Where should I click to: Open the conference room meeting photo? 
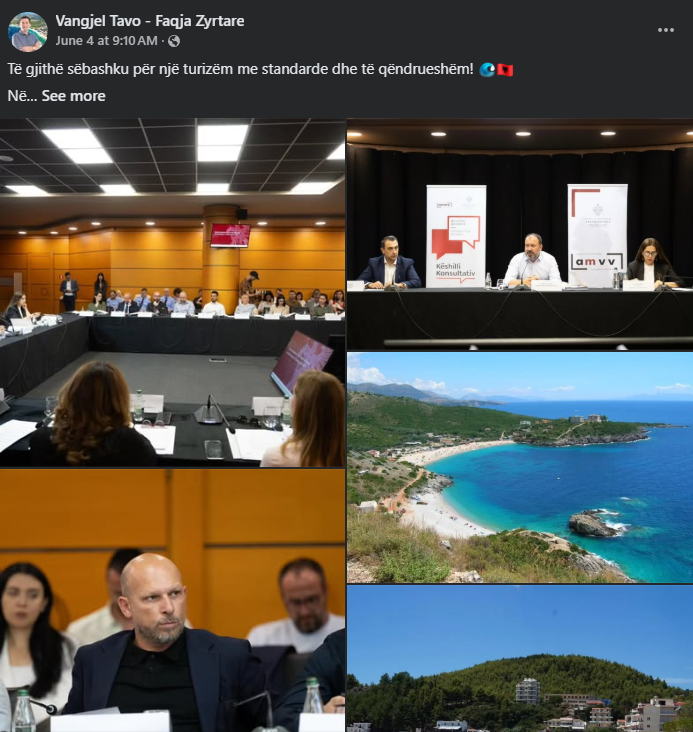pos(172,293)
